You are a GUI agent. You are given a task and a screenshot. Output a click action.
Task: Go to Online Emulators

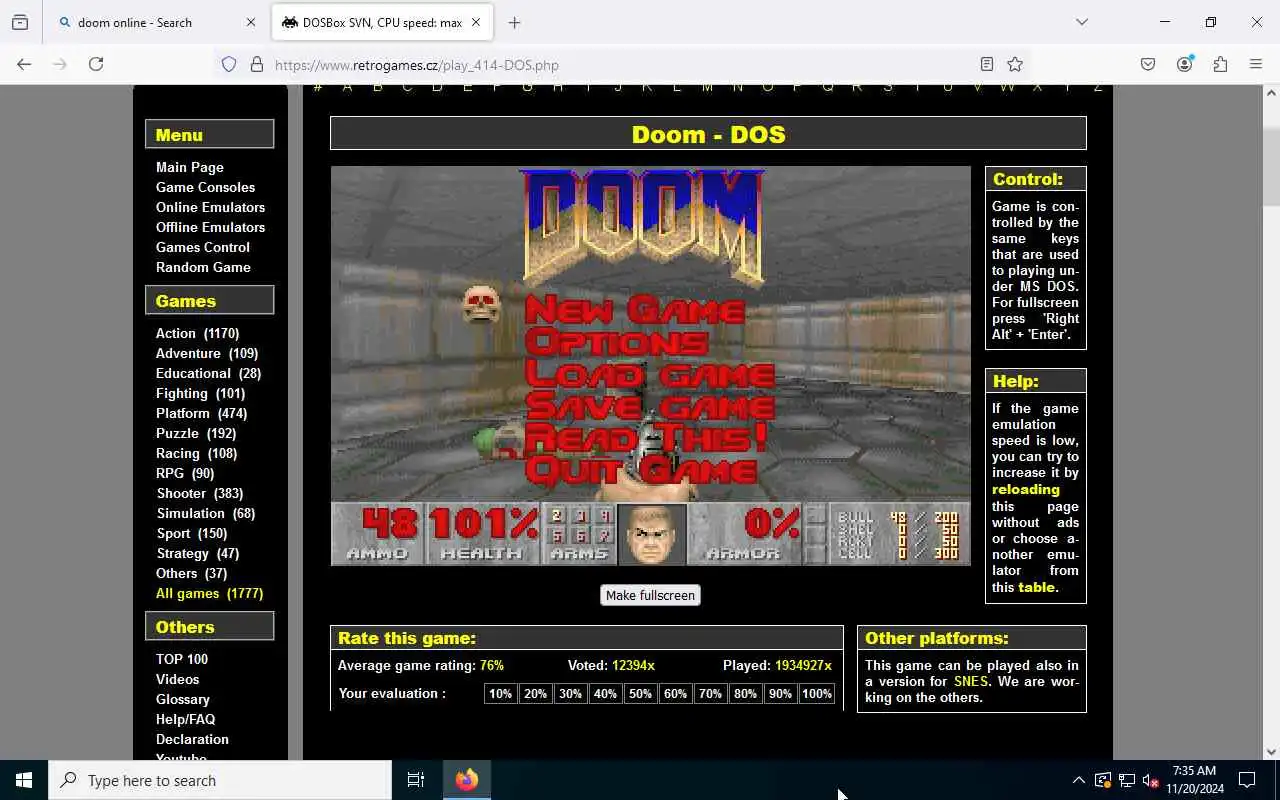210,207
